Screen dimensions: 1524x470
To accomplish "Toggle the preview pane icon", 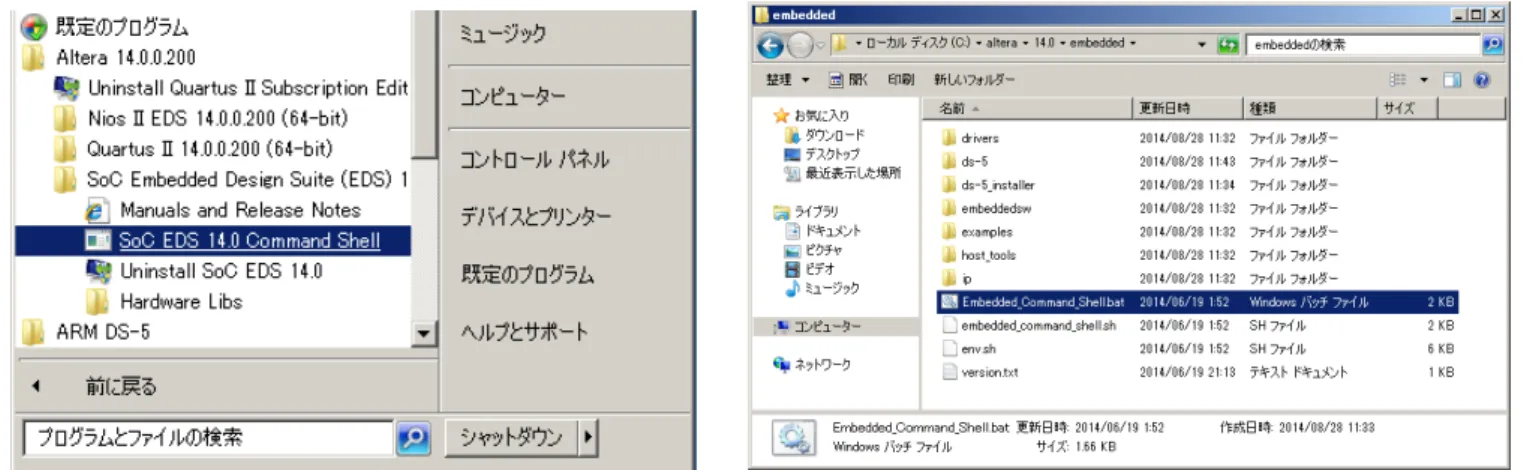I will click(x=1452, y=79).
